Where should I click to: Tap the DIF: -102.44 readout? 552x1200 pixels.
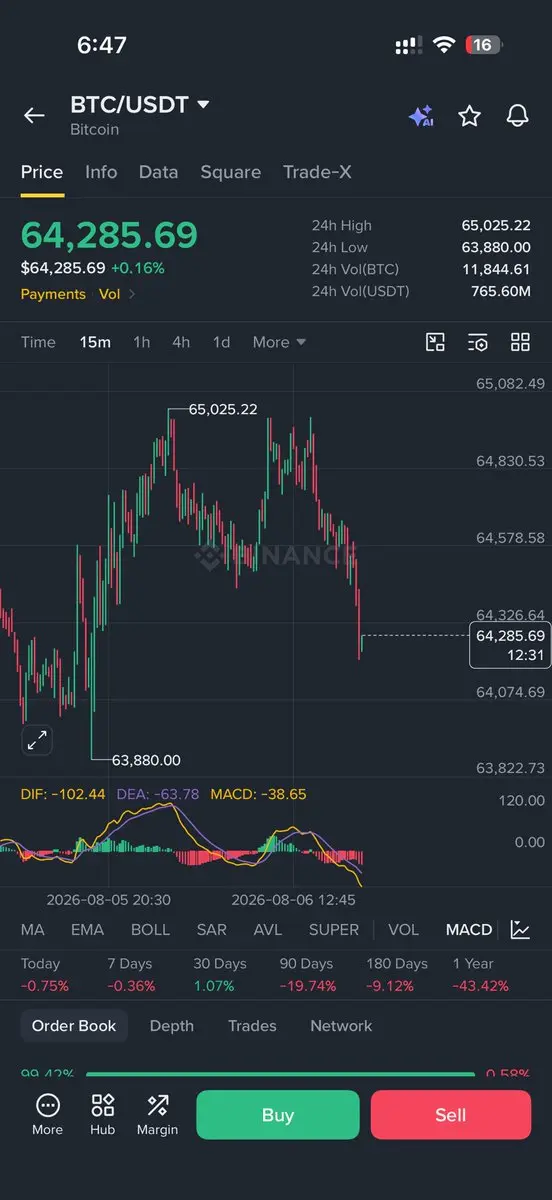click(x=63, y=794)
